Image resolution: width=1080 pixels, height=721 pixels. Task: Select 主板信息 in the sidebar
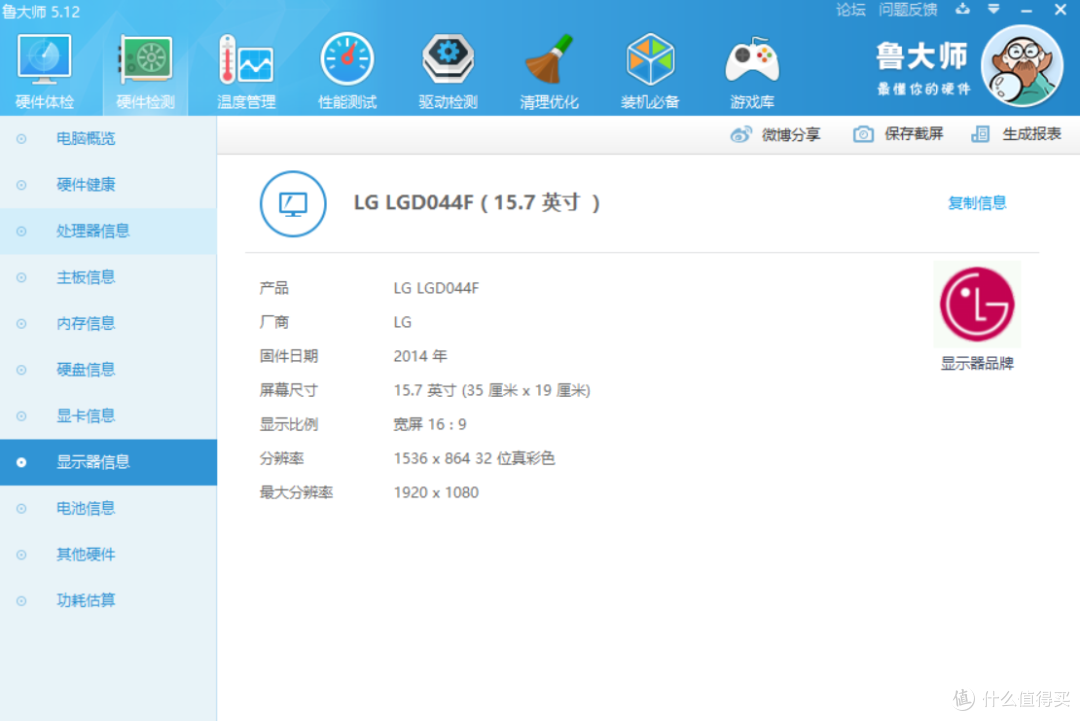[108, 277]
